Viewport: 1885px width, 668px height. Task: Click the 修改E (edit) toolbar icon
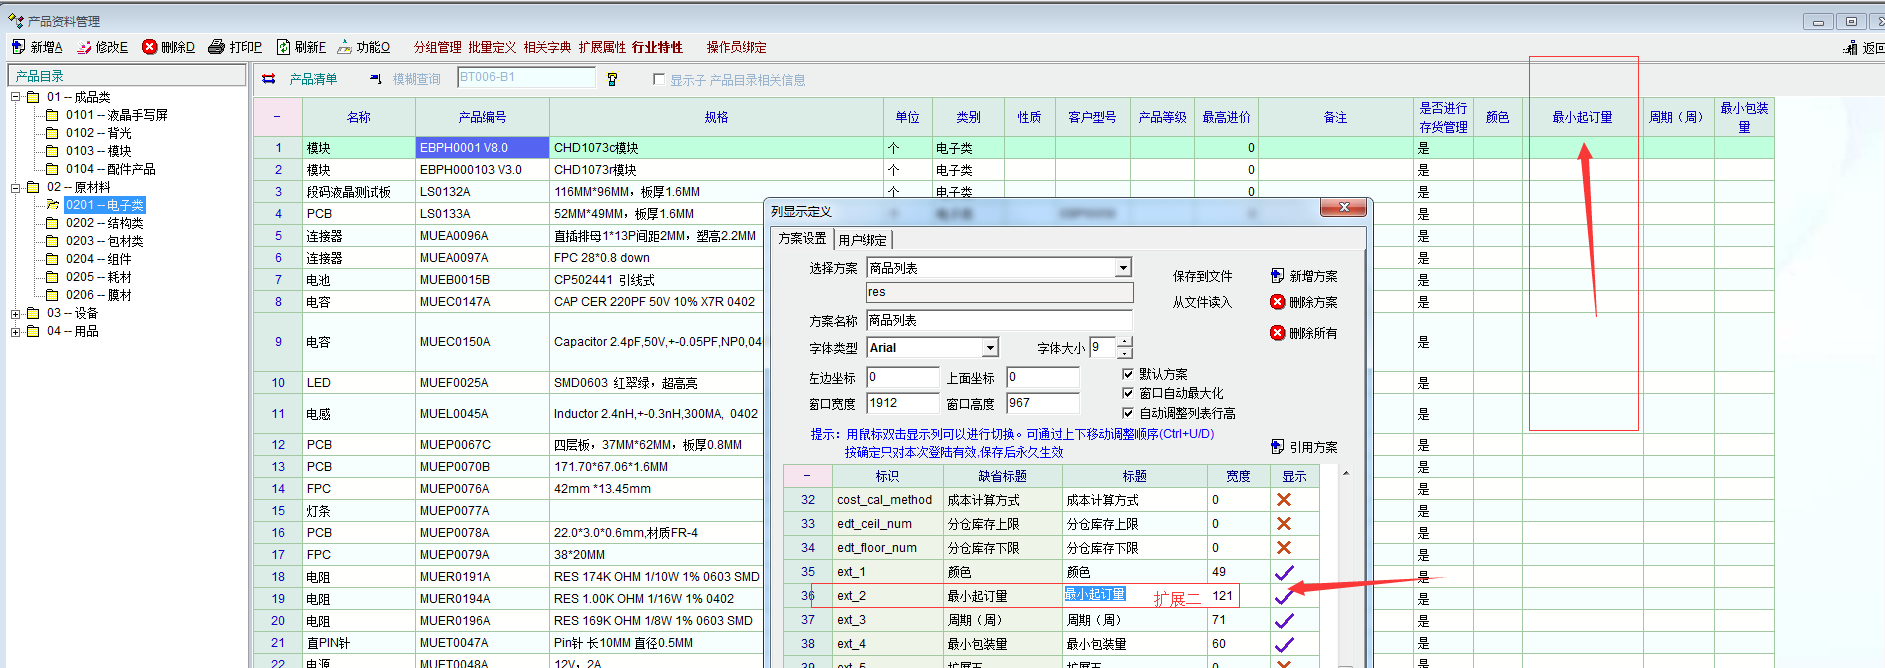click(x=85, y=47)
